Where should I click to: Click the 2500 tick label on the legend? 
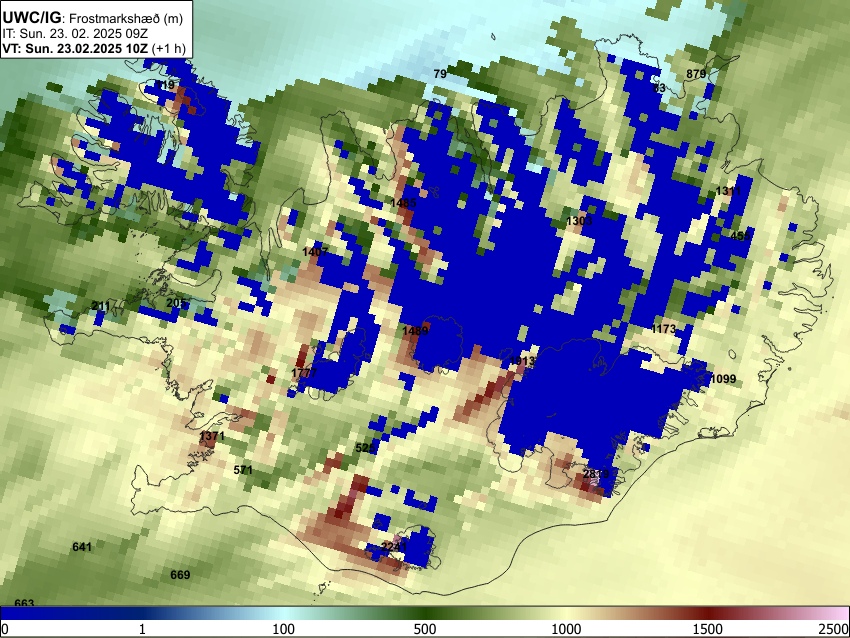click(x=834, y=629)
